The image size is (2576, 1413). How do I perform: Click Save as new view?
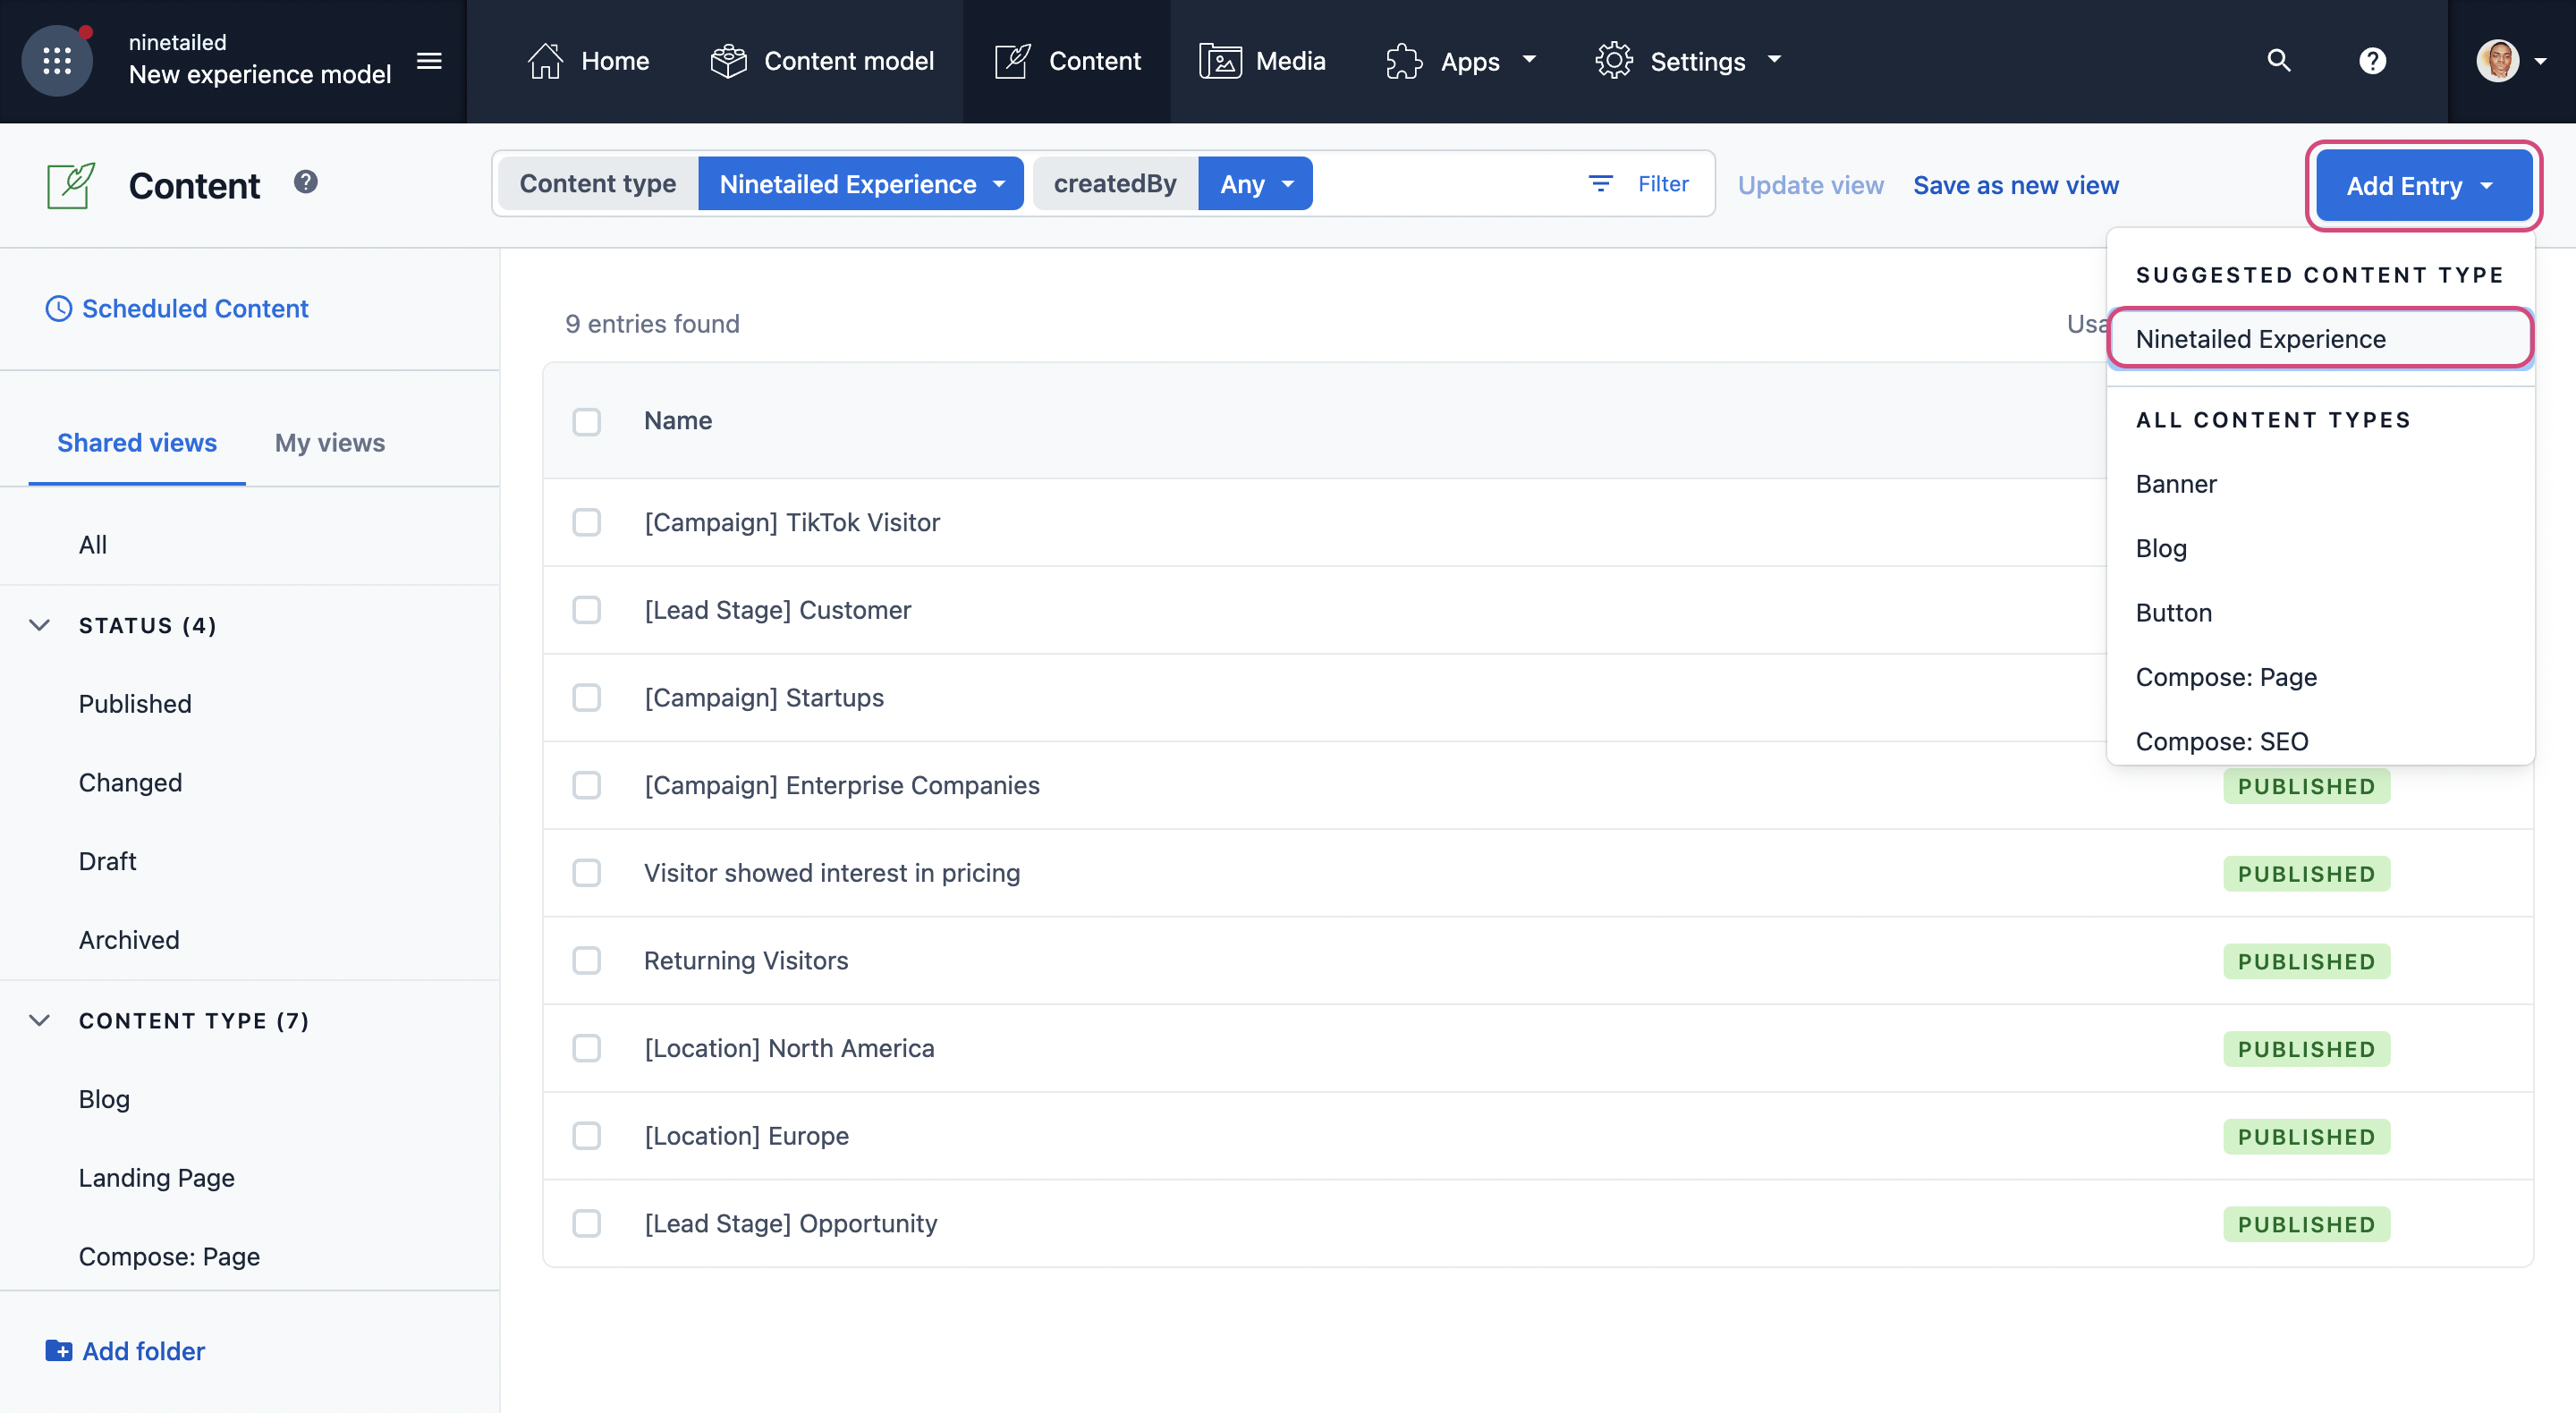(2015, 186)
